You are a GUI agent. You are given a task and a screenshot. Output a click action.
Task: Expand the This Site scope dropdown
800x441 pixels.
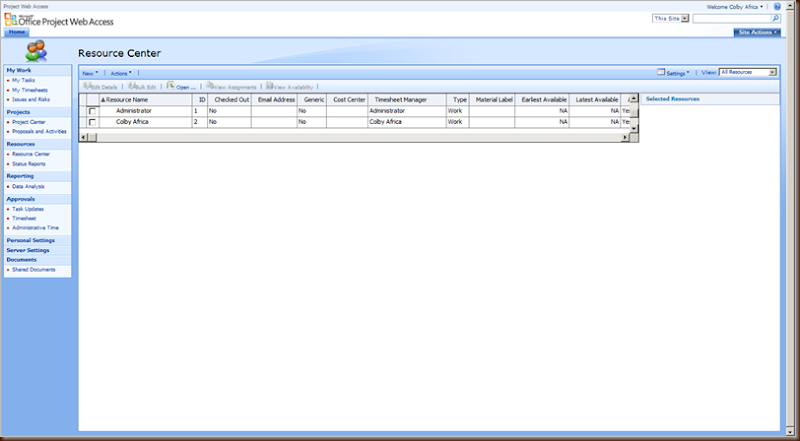[x=670, y=18]
